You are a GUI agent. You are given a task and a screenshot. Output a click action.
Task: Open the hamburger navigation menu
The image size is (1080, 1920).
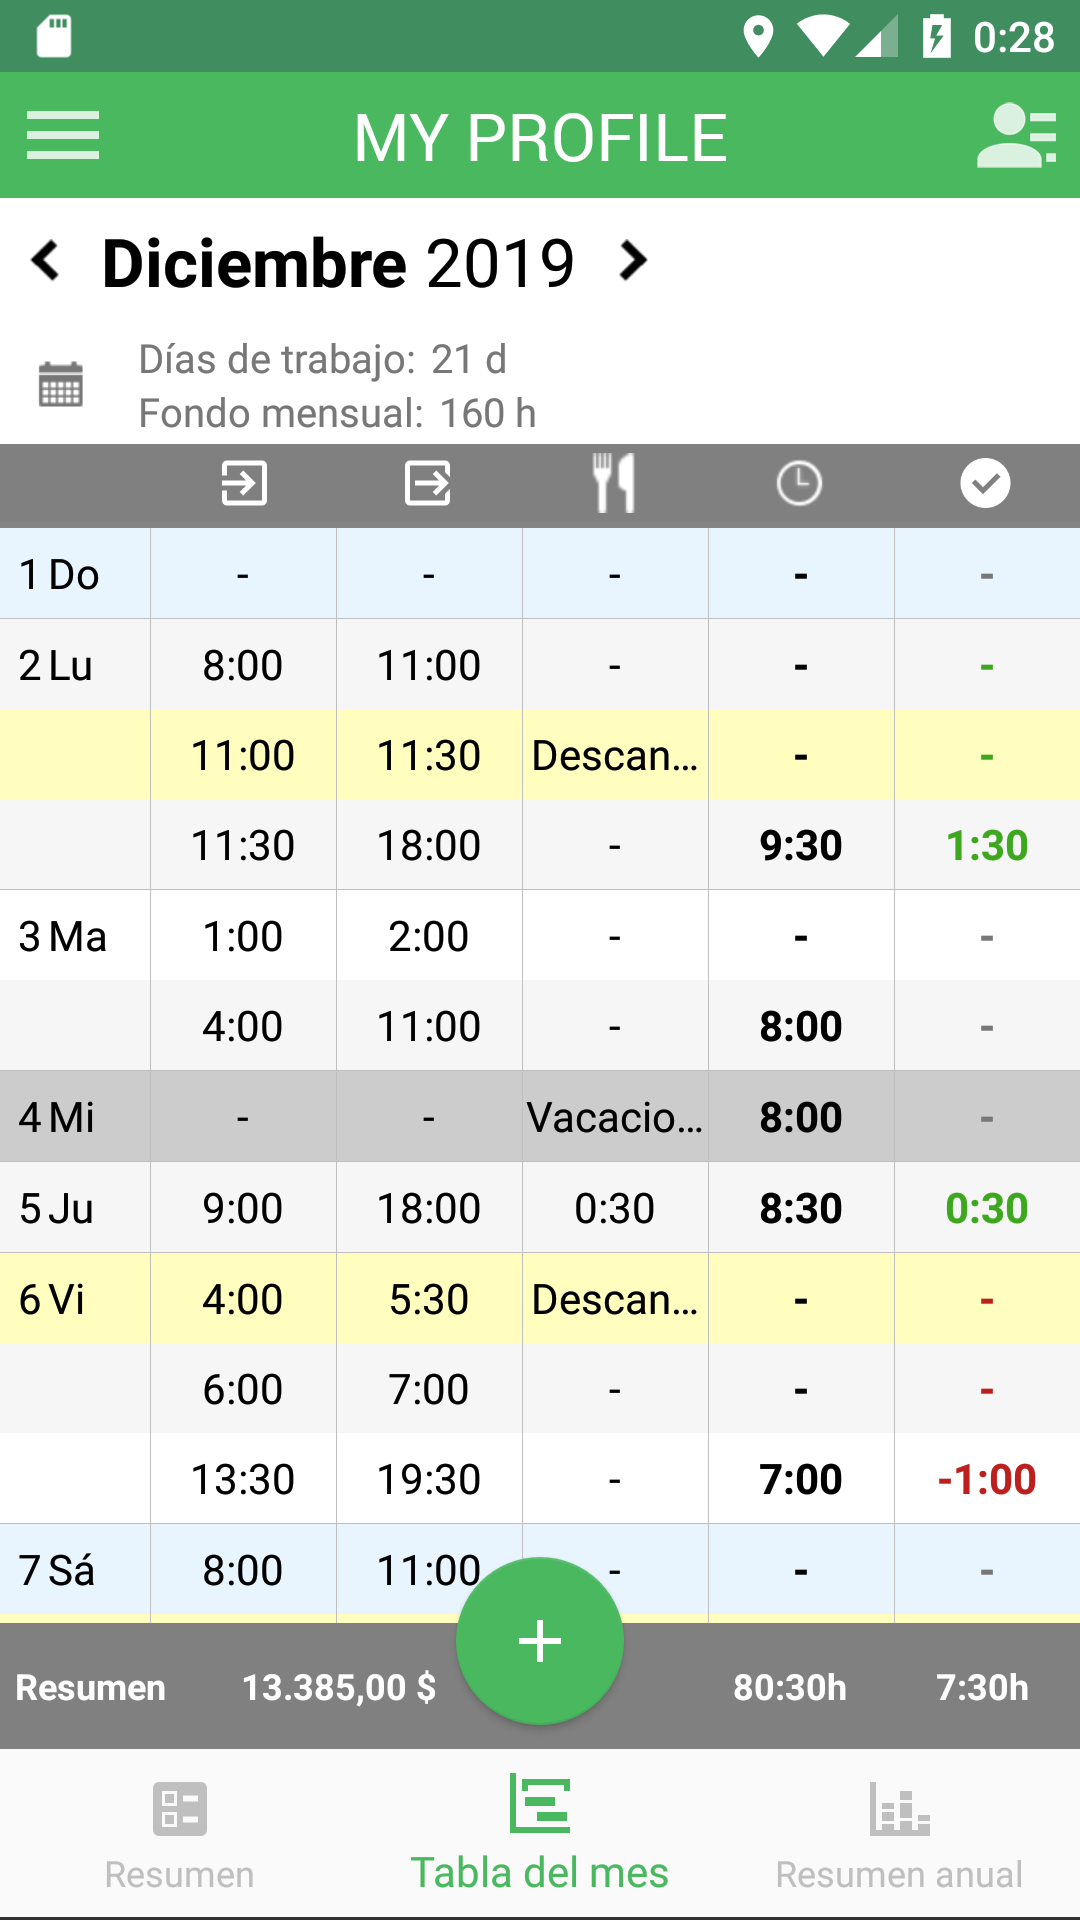click(x=63, y=135)
